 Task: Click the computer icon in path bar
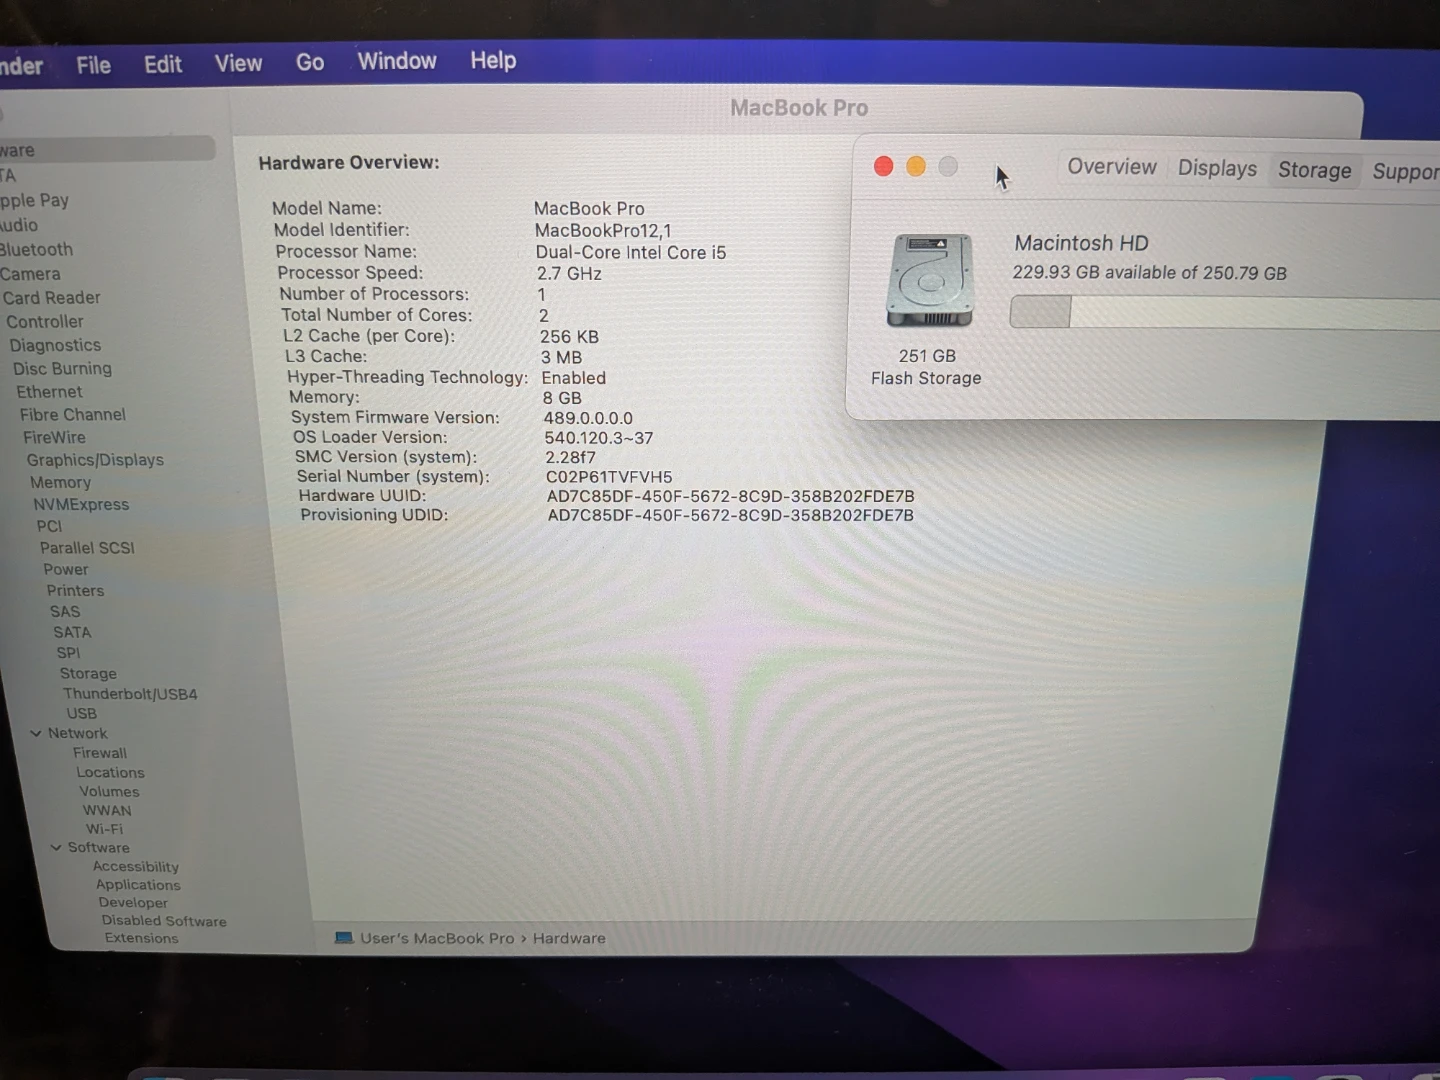point(344,938)
